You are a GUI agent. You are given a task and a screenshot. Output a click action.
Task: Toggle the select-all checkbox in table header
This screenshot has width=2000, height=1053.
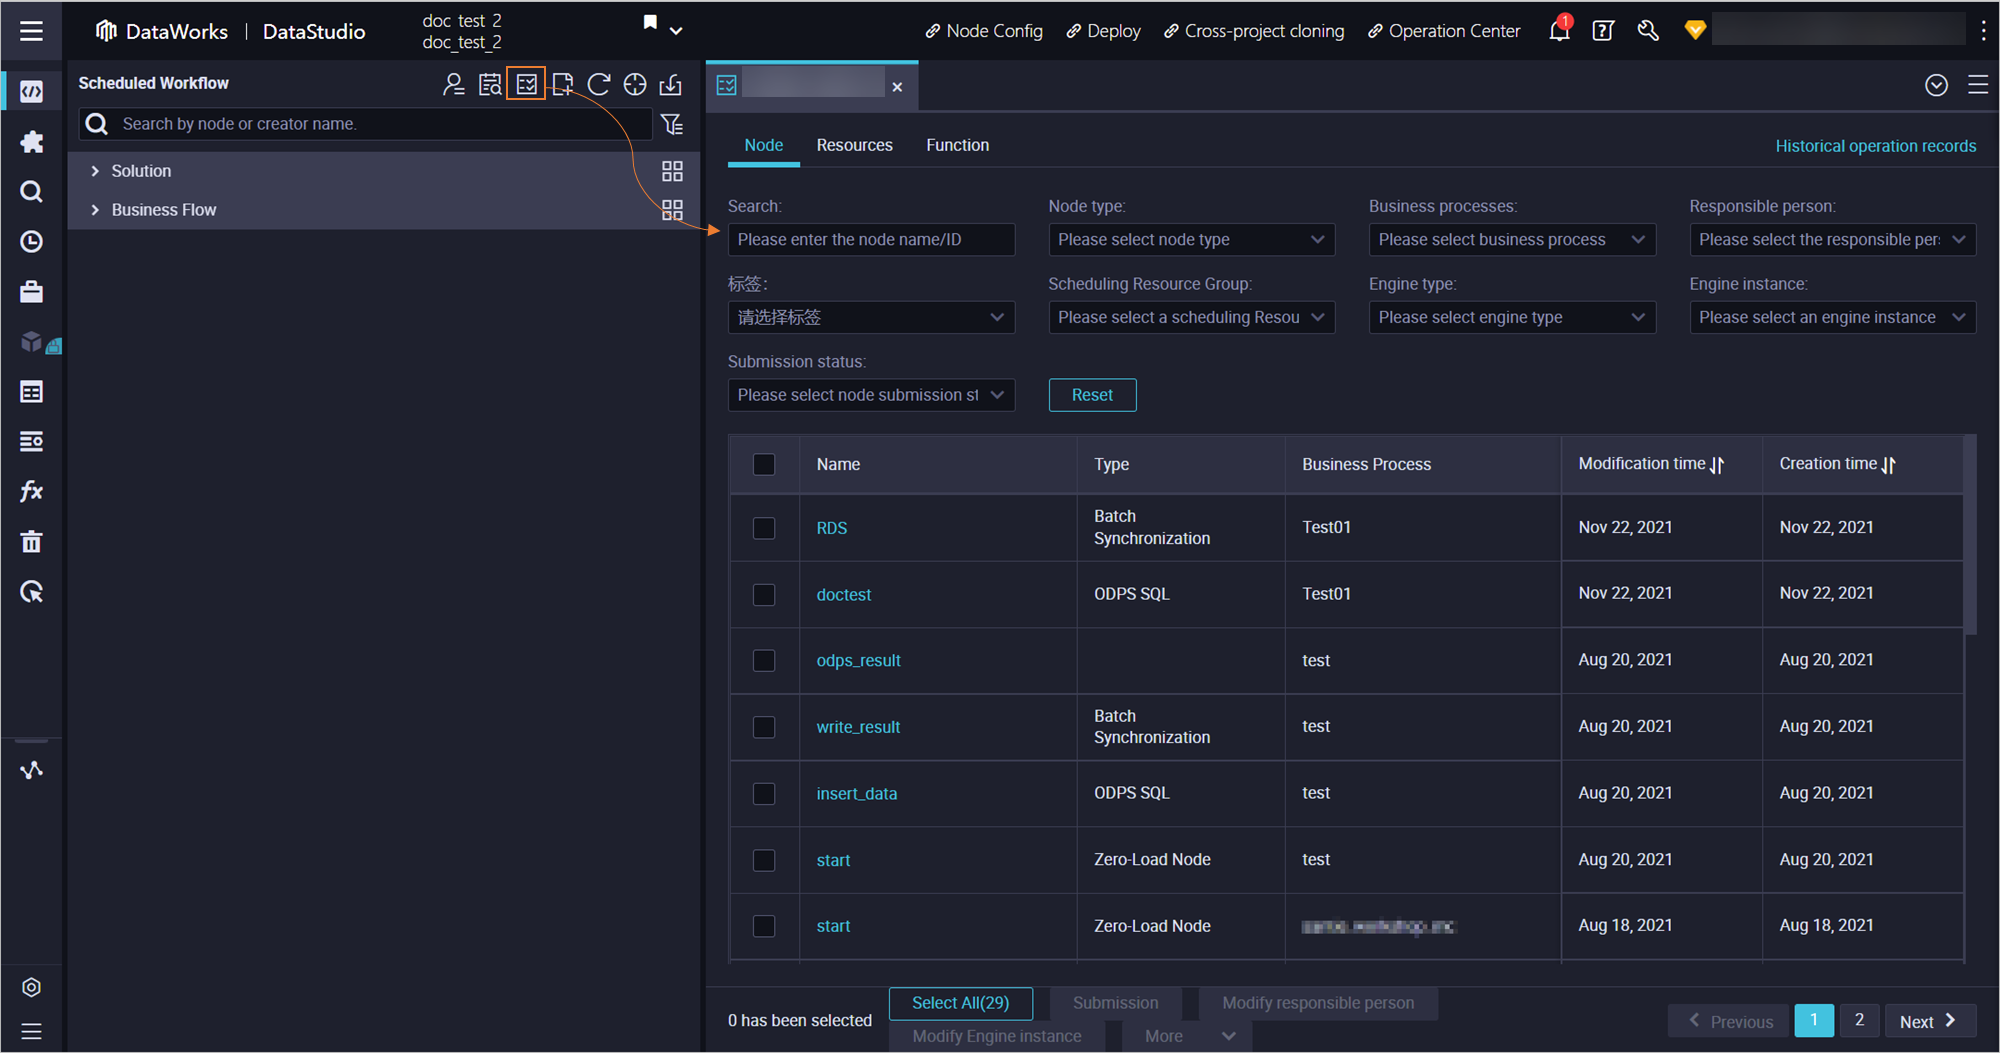[x=764, y=464]
